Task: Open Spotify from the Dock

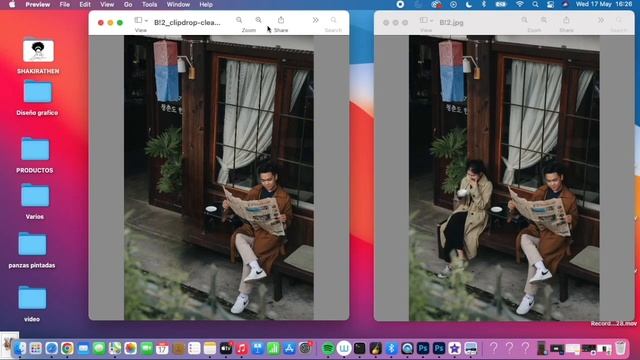Action: (x=328, y=348)
